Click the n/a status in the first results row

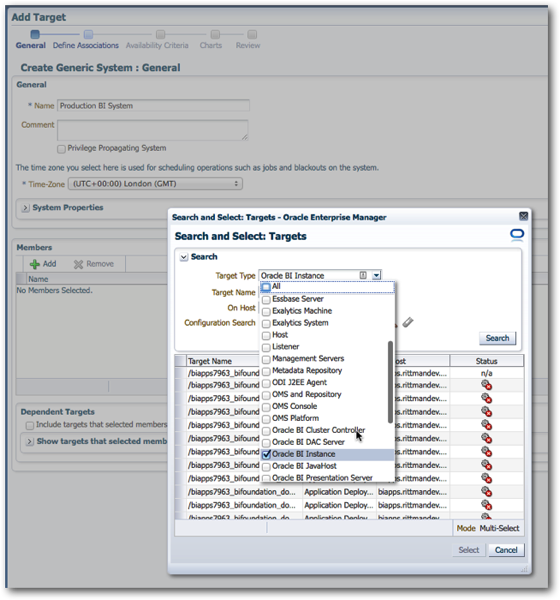487,373
